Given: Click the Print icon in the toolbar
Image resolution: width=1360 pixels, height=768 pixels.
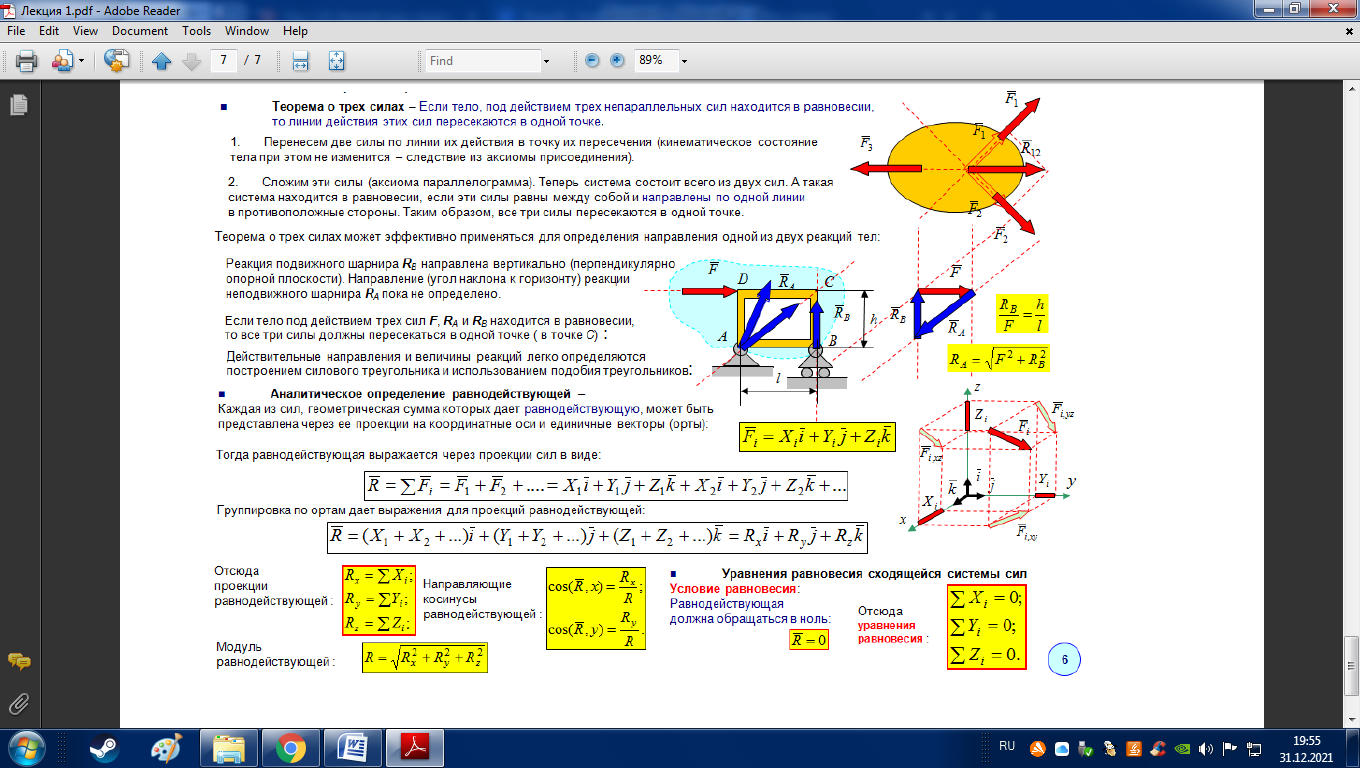Looking at the screenshot, I should (26, 61).
